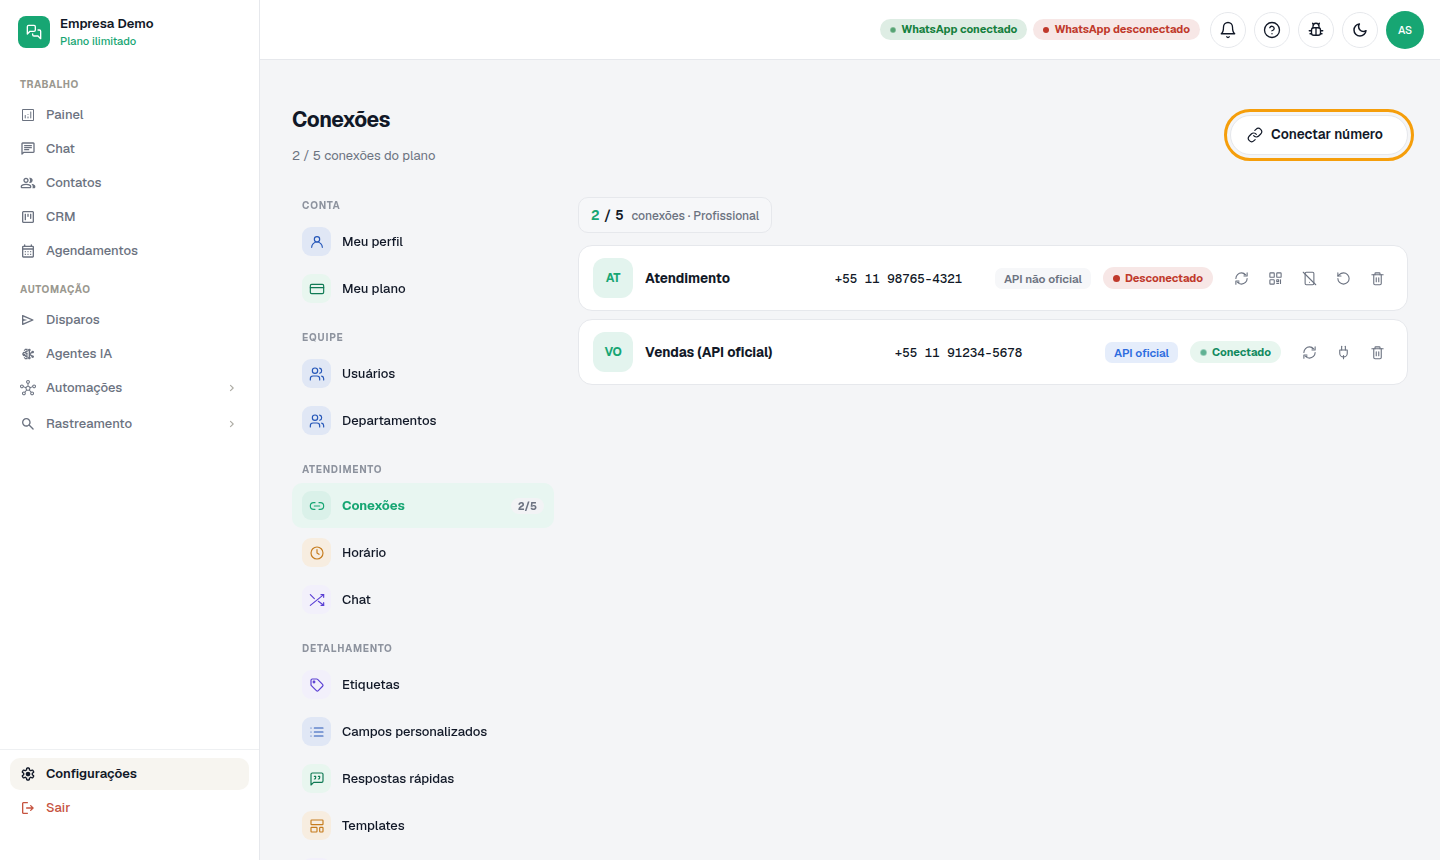This screenshot has width=1440, height=860.
Task: Refresh the Vendas (API oficial) connection
Action: (1309, 353)
